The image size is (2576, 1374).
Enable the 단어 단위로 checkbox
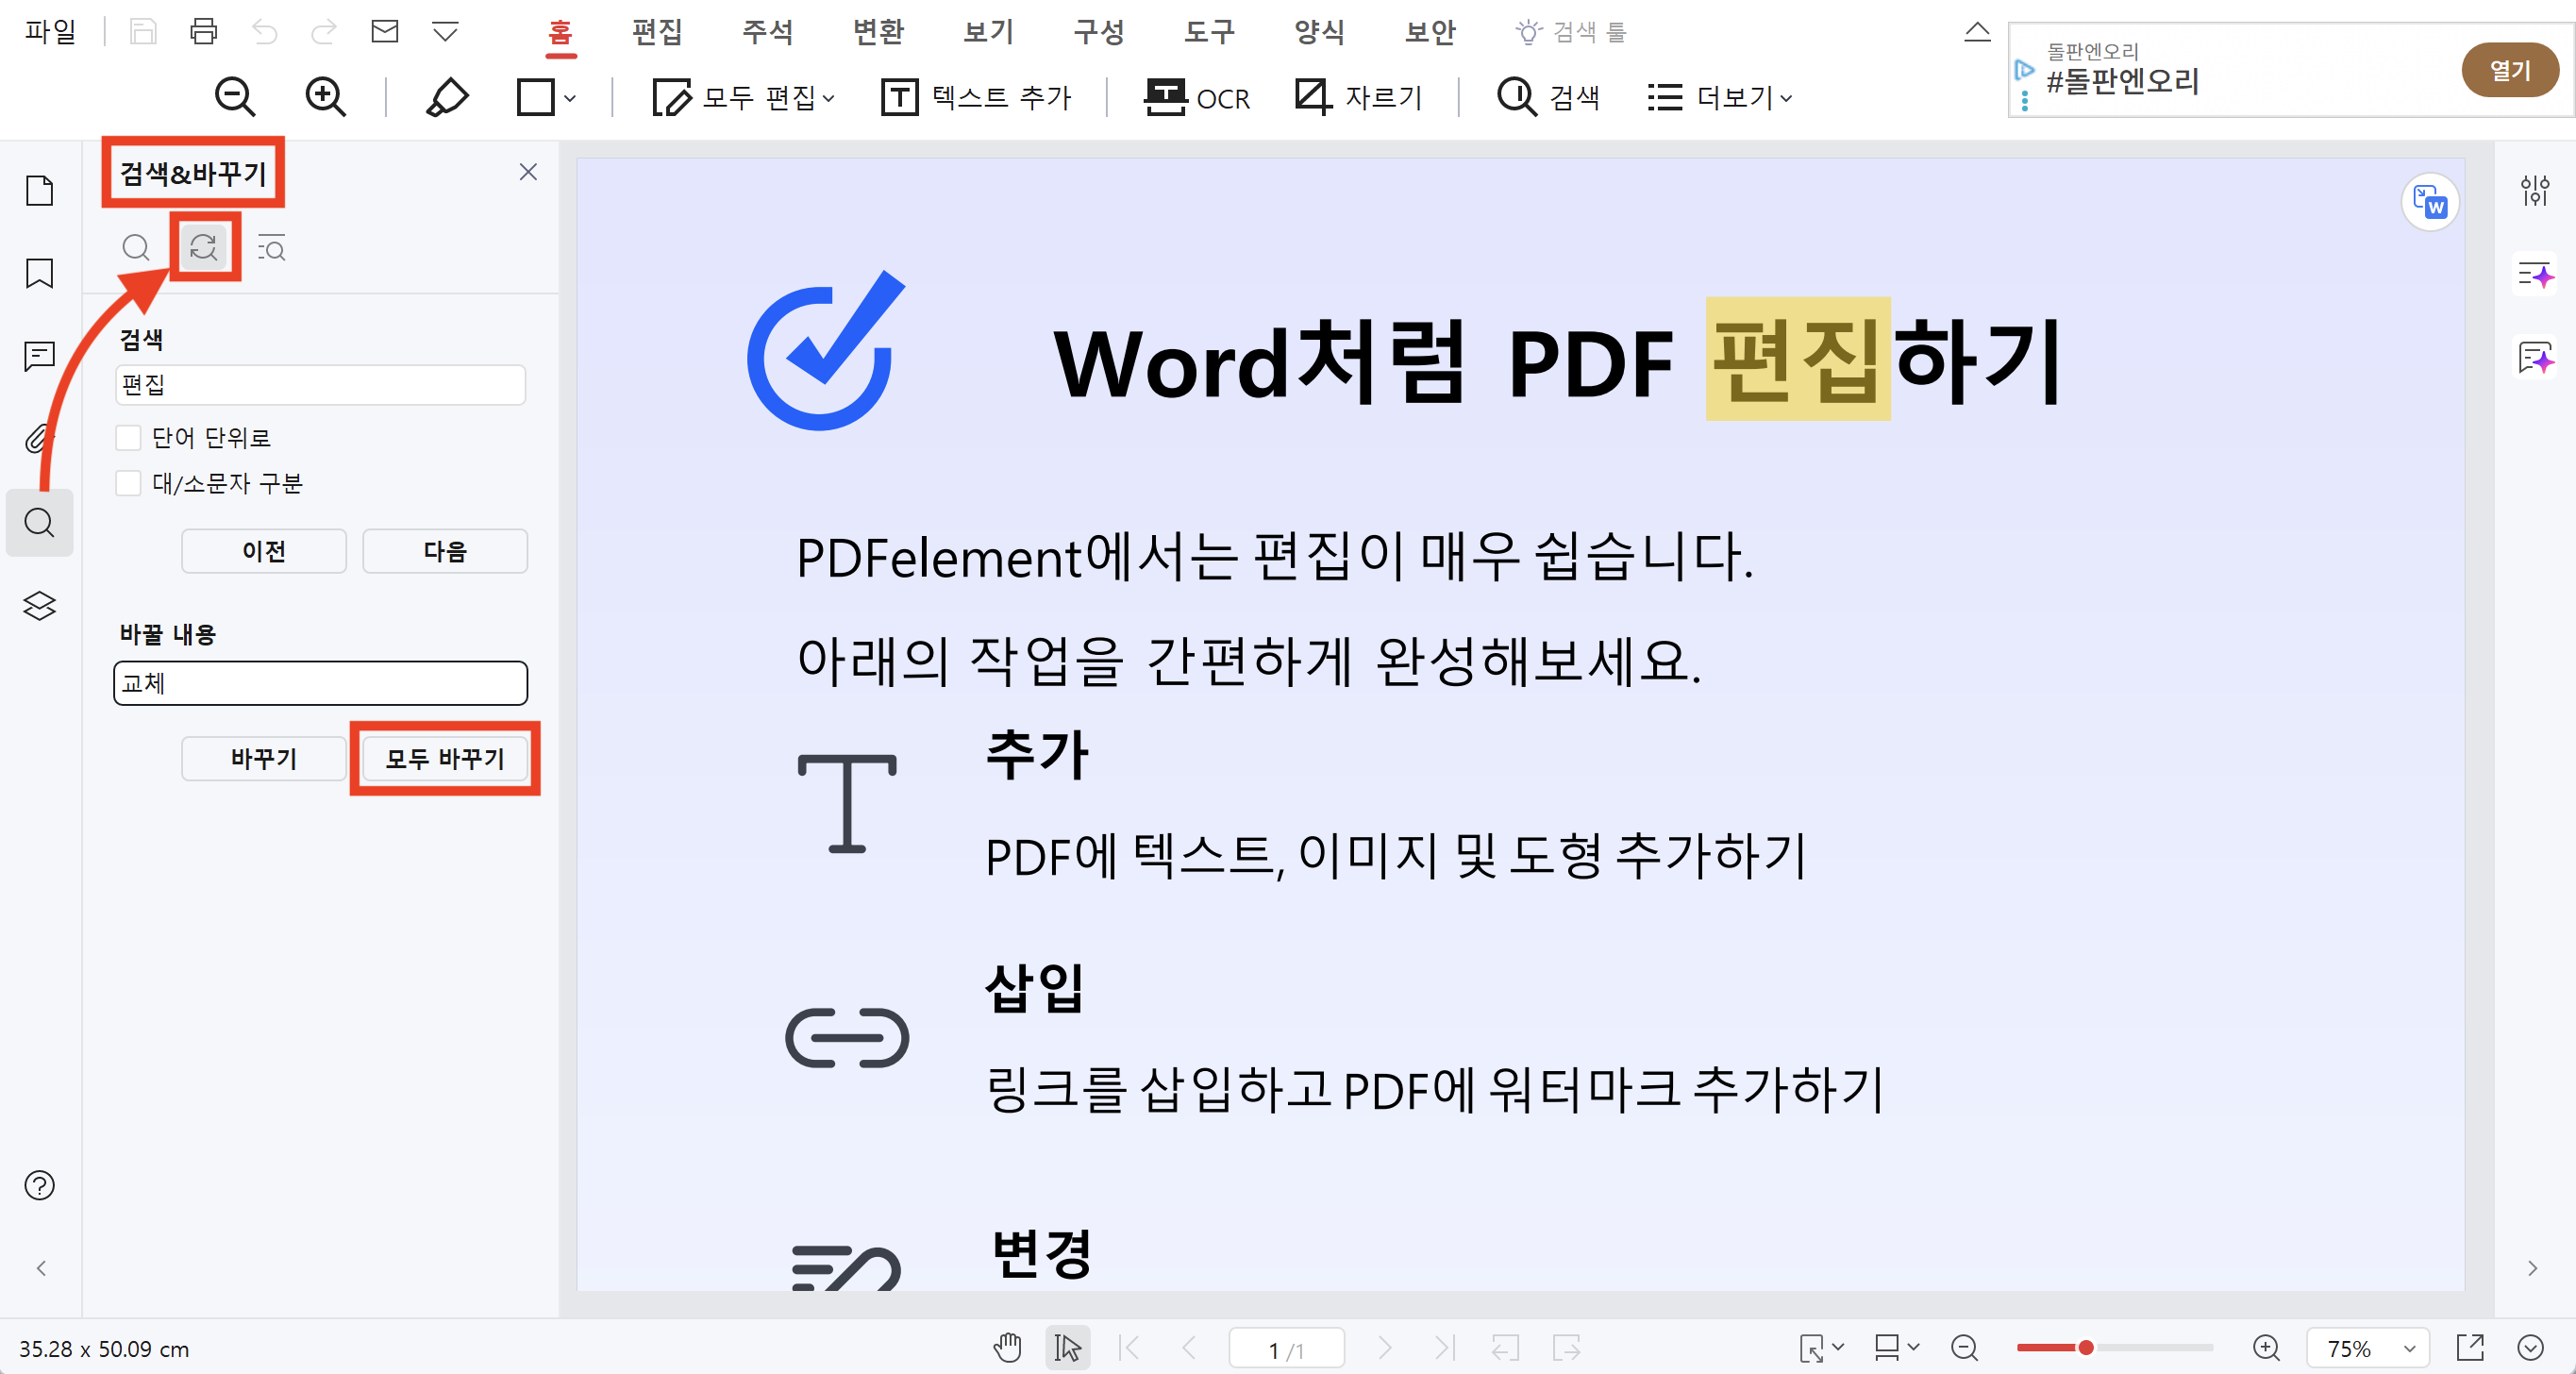(x=129, y=437)
